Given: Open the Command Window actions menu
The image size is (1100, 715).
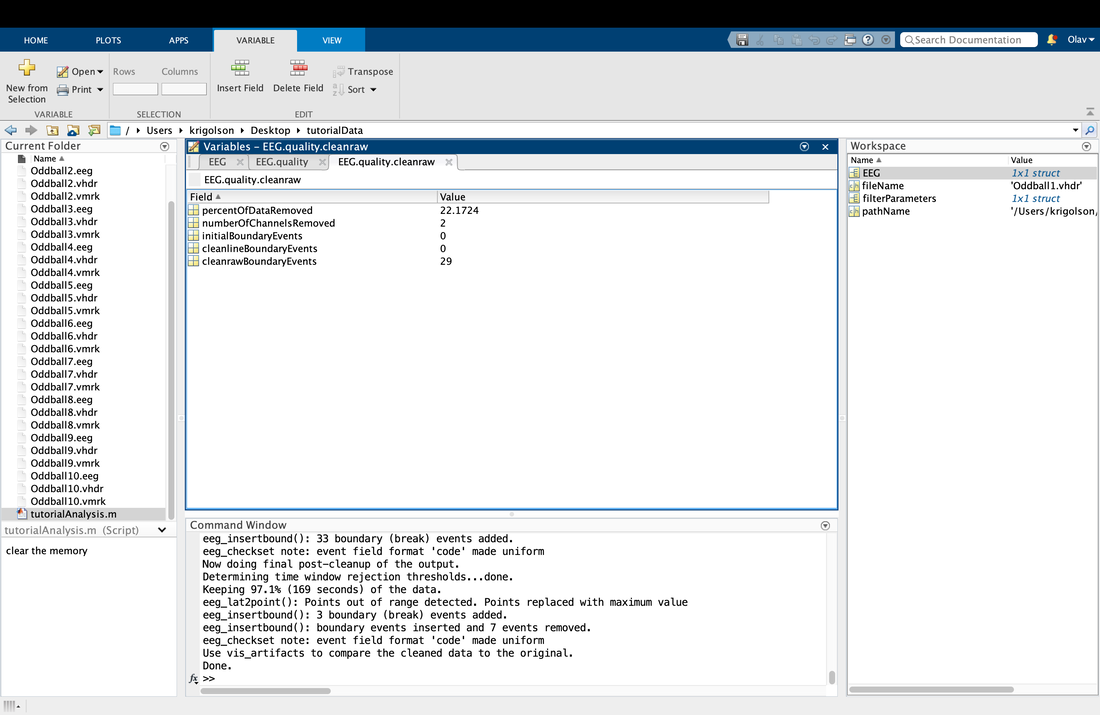Looking at the screenshot, I should pos(825,526).
